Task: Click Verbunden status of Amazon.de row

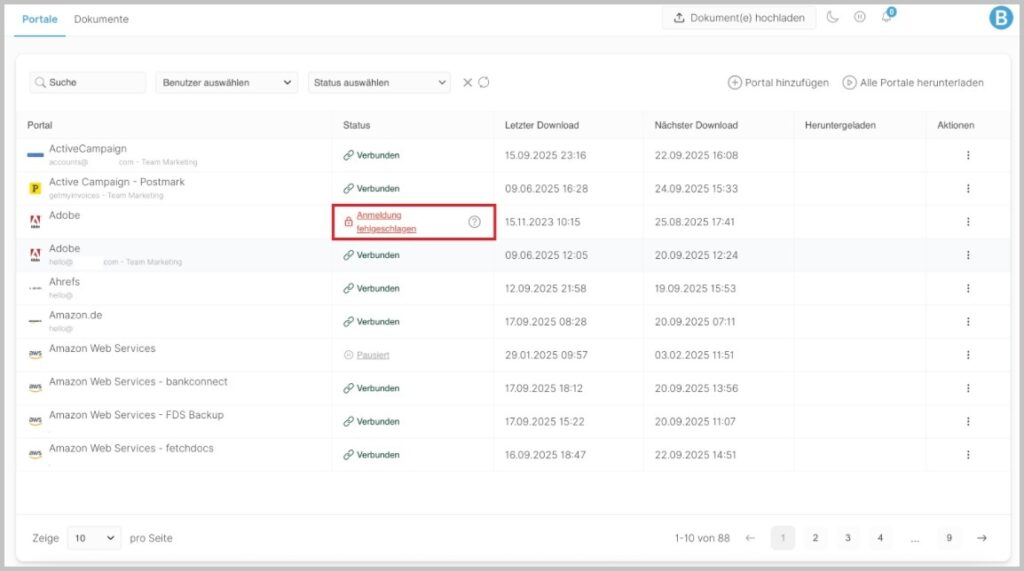Action: click(x=372, y=321)
